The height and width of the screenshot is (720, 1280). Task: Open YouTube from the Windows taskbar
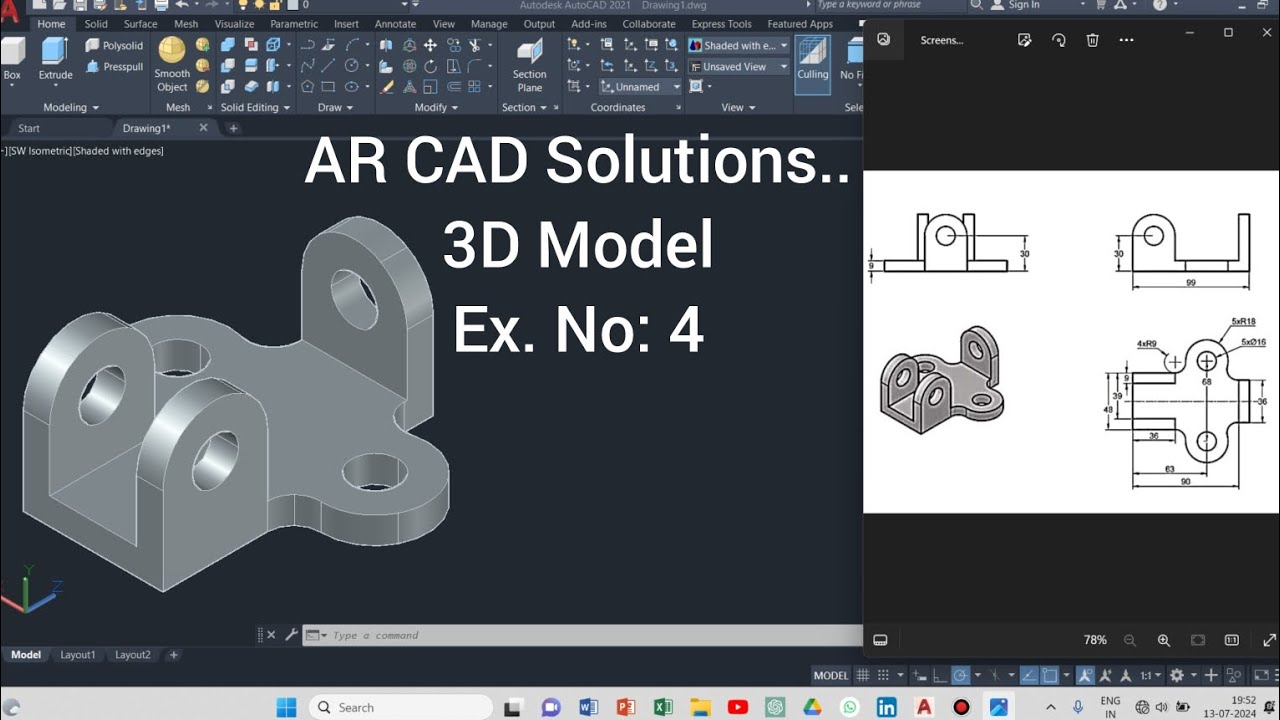[738, 707]
